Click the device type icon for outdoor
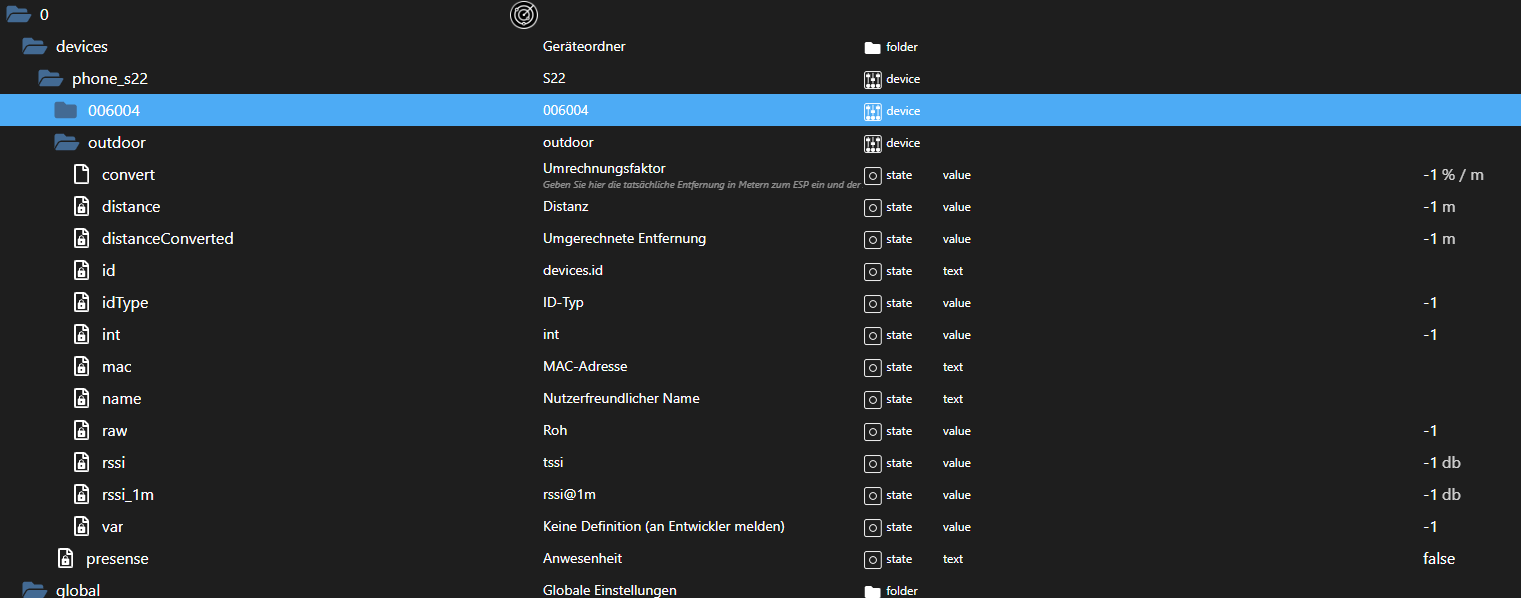Screen dimensions: 1521x598 coord(872,142)
